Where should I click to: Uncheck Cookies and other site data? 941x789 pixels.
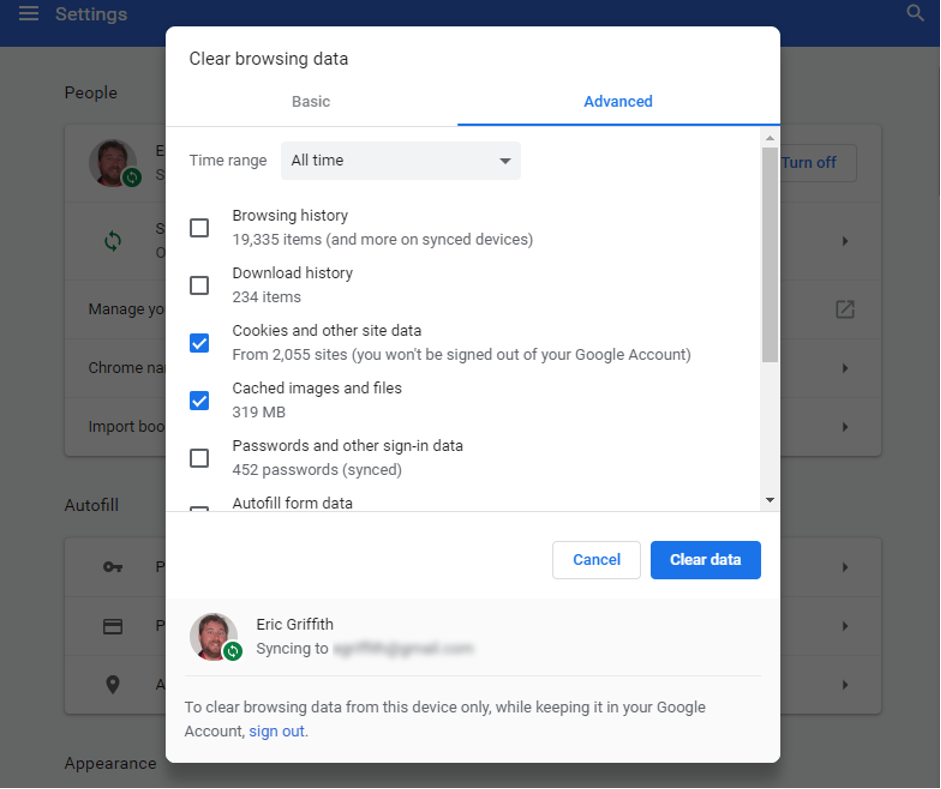(200, 343)
